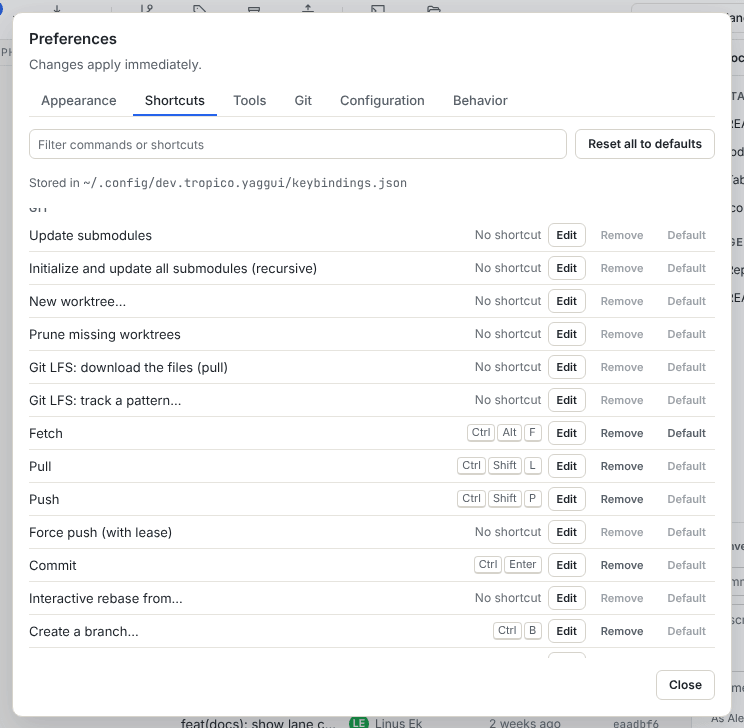
Task: Click Default in the Commit row
Action: pyautogui.click(x=687, y=565)
